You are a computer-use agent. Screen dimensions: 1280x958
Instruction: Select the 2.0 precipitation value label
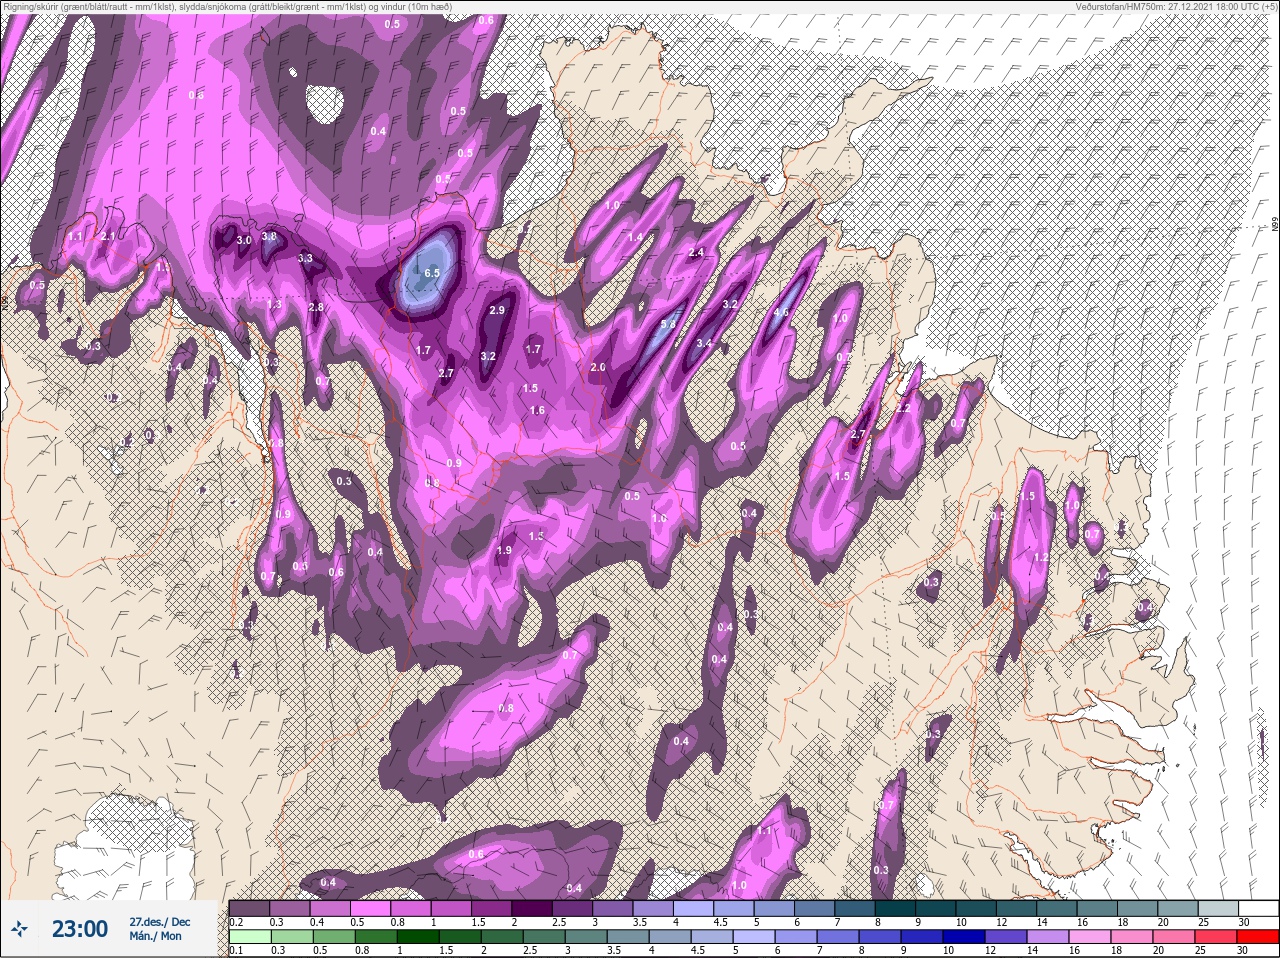point(599,368)
